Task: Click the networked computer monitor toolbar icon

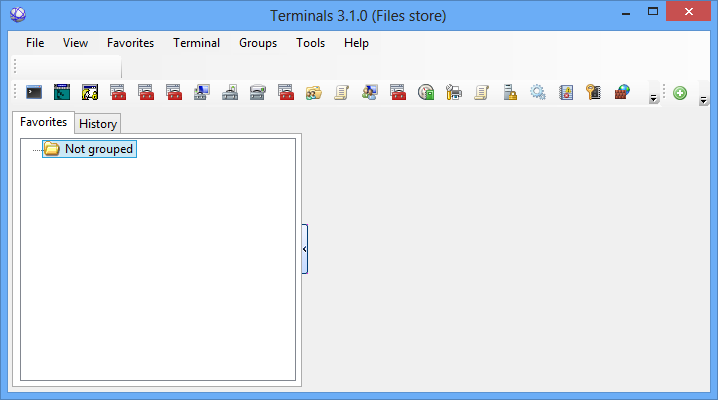Action: [202, 92]
